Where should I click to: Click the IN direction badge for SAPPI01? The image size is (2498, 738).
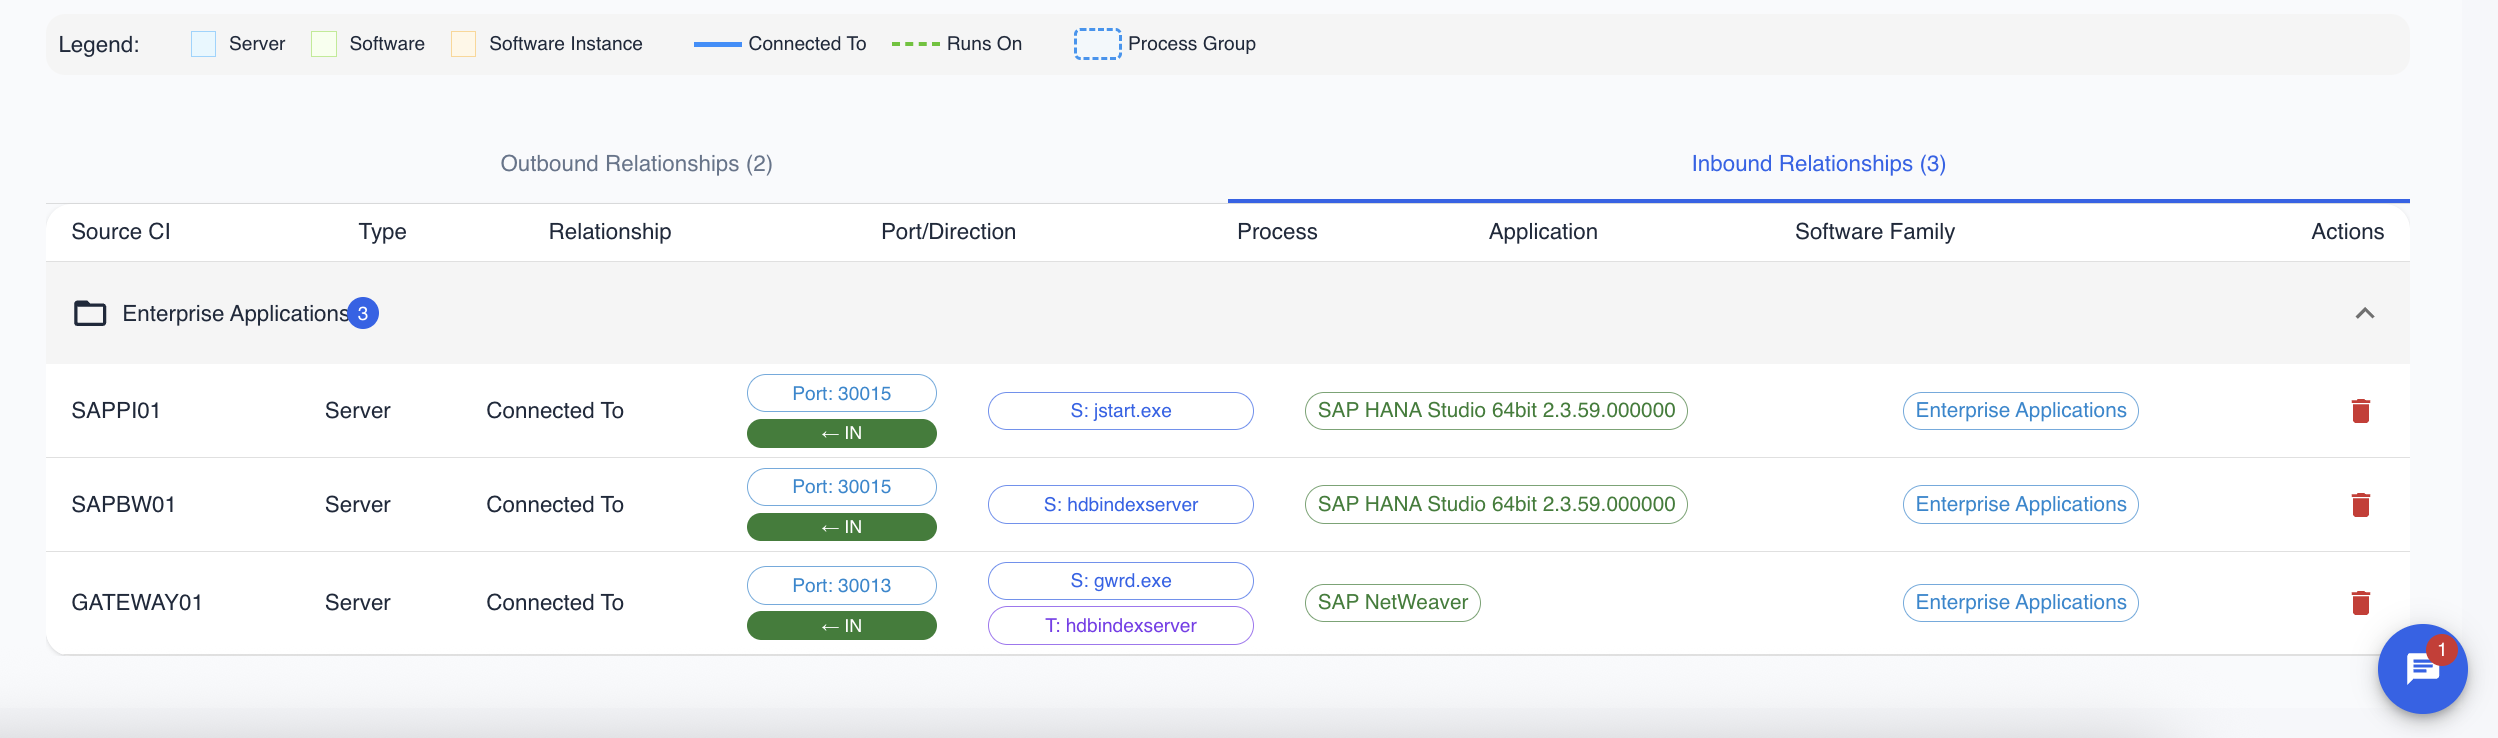coord(841,434)
